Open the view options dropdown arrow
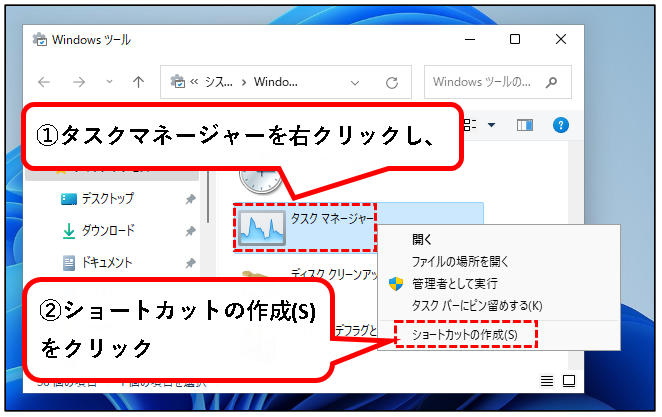 tap(491, 125)
